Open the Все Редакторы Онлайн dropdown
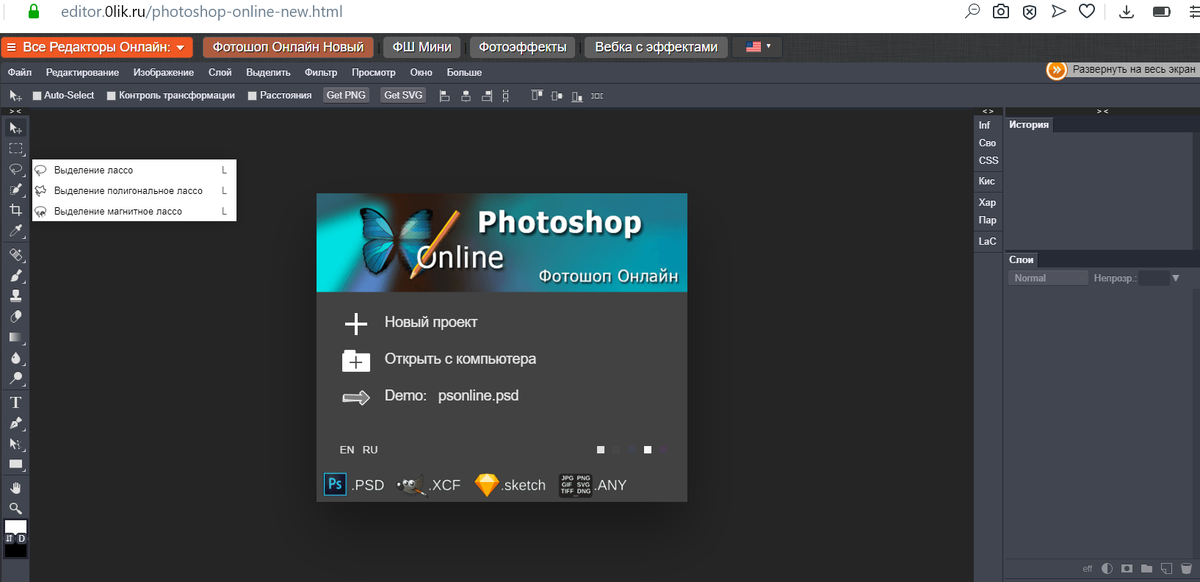Screen dimensions: 1200x582 [96, 46]
